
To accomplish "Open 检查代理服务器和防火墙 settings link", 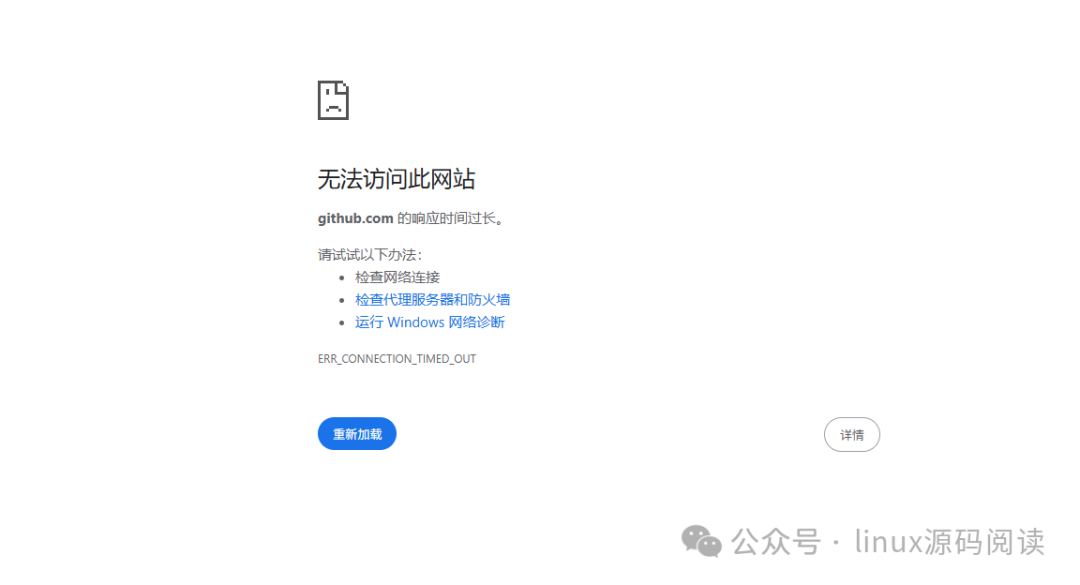I will (432, 299).
